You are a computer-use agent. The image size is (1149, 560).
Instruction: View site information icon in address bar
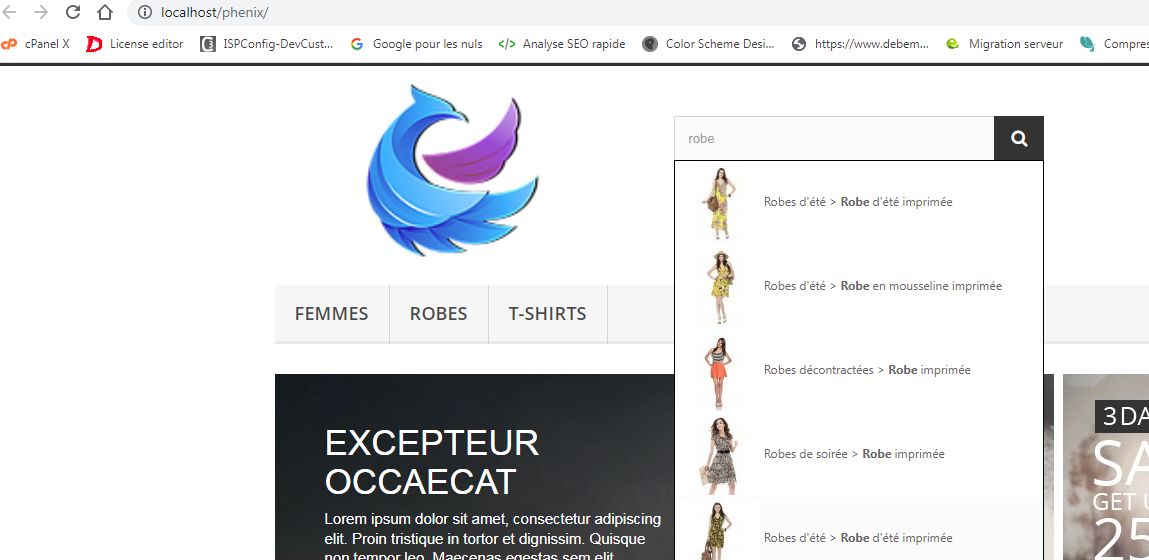click(x=145, y=12)
